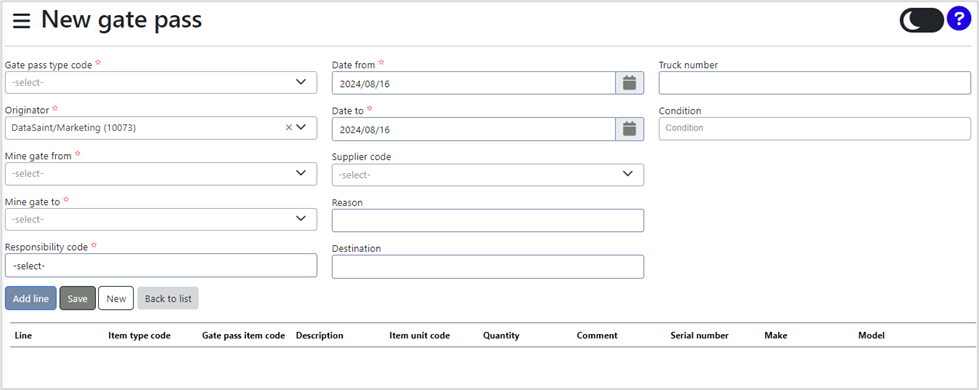
Task: Expand the Mine gate from dropdown
Action: pyautogui.click(x=161, y=173)
